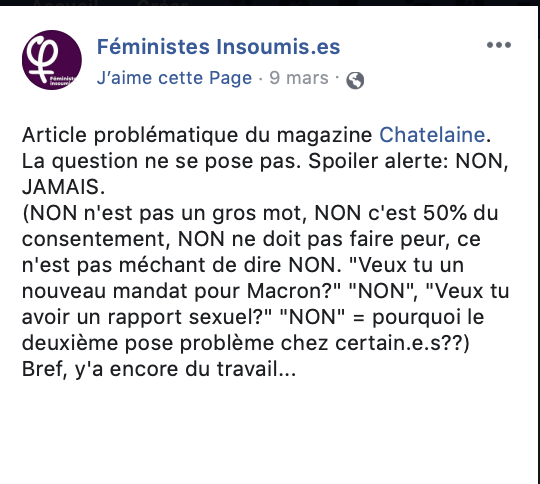Image resolution: width=540 pixels, height=484 pixels.
Task: Click the 50% figure in the post text
Action: pos(445,213)
